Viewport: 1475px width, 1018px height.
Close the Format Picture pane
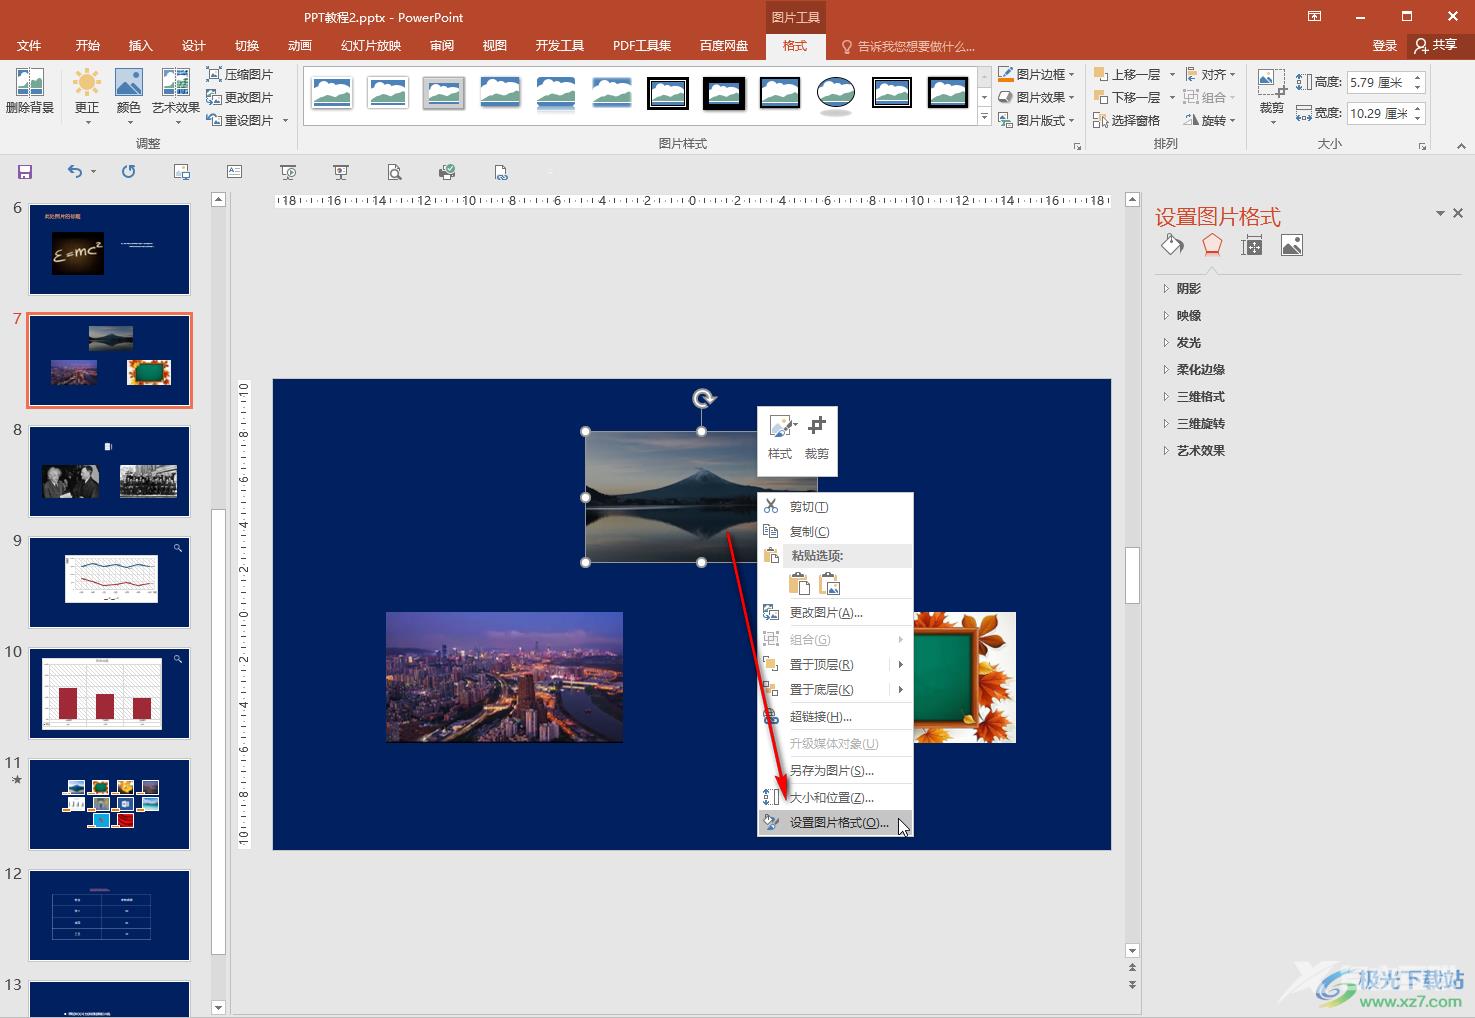1458,213
